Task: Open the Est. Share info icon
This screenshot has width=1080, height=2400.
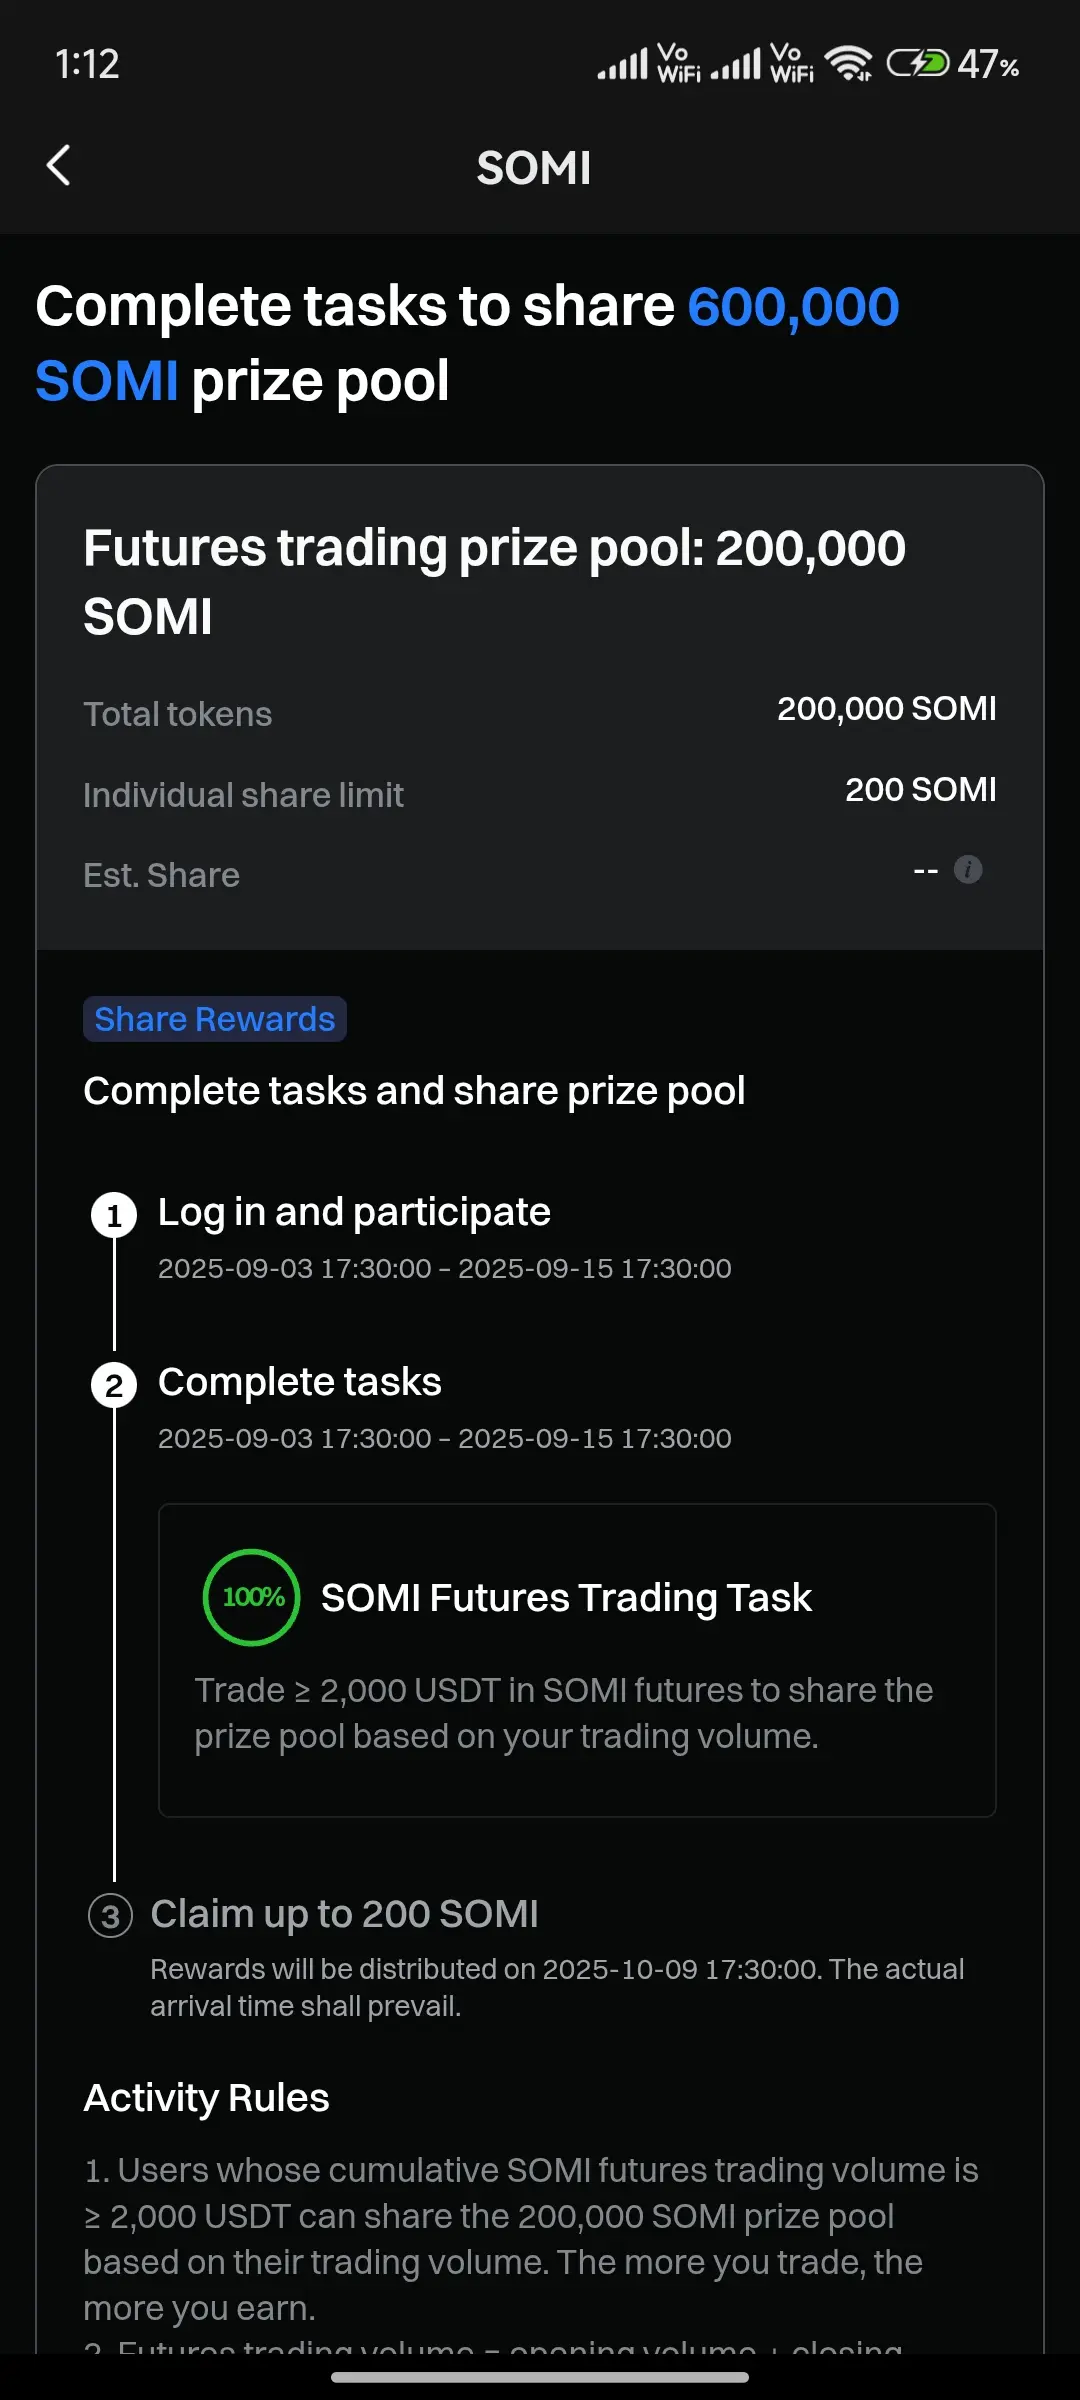Action: pyautogui.click(x=968, y=870)
